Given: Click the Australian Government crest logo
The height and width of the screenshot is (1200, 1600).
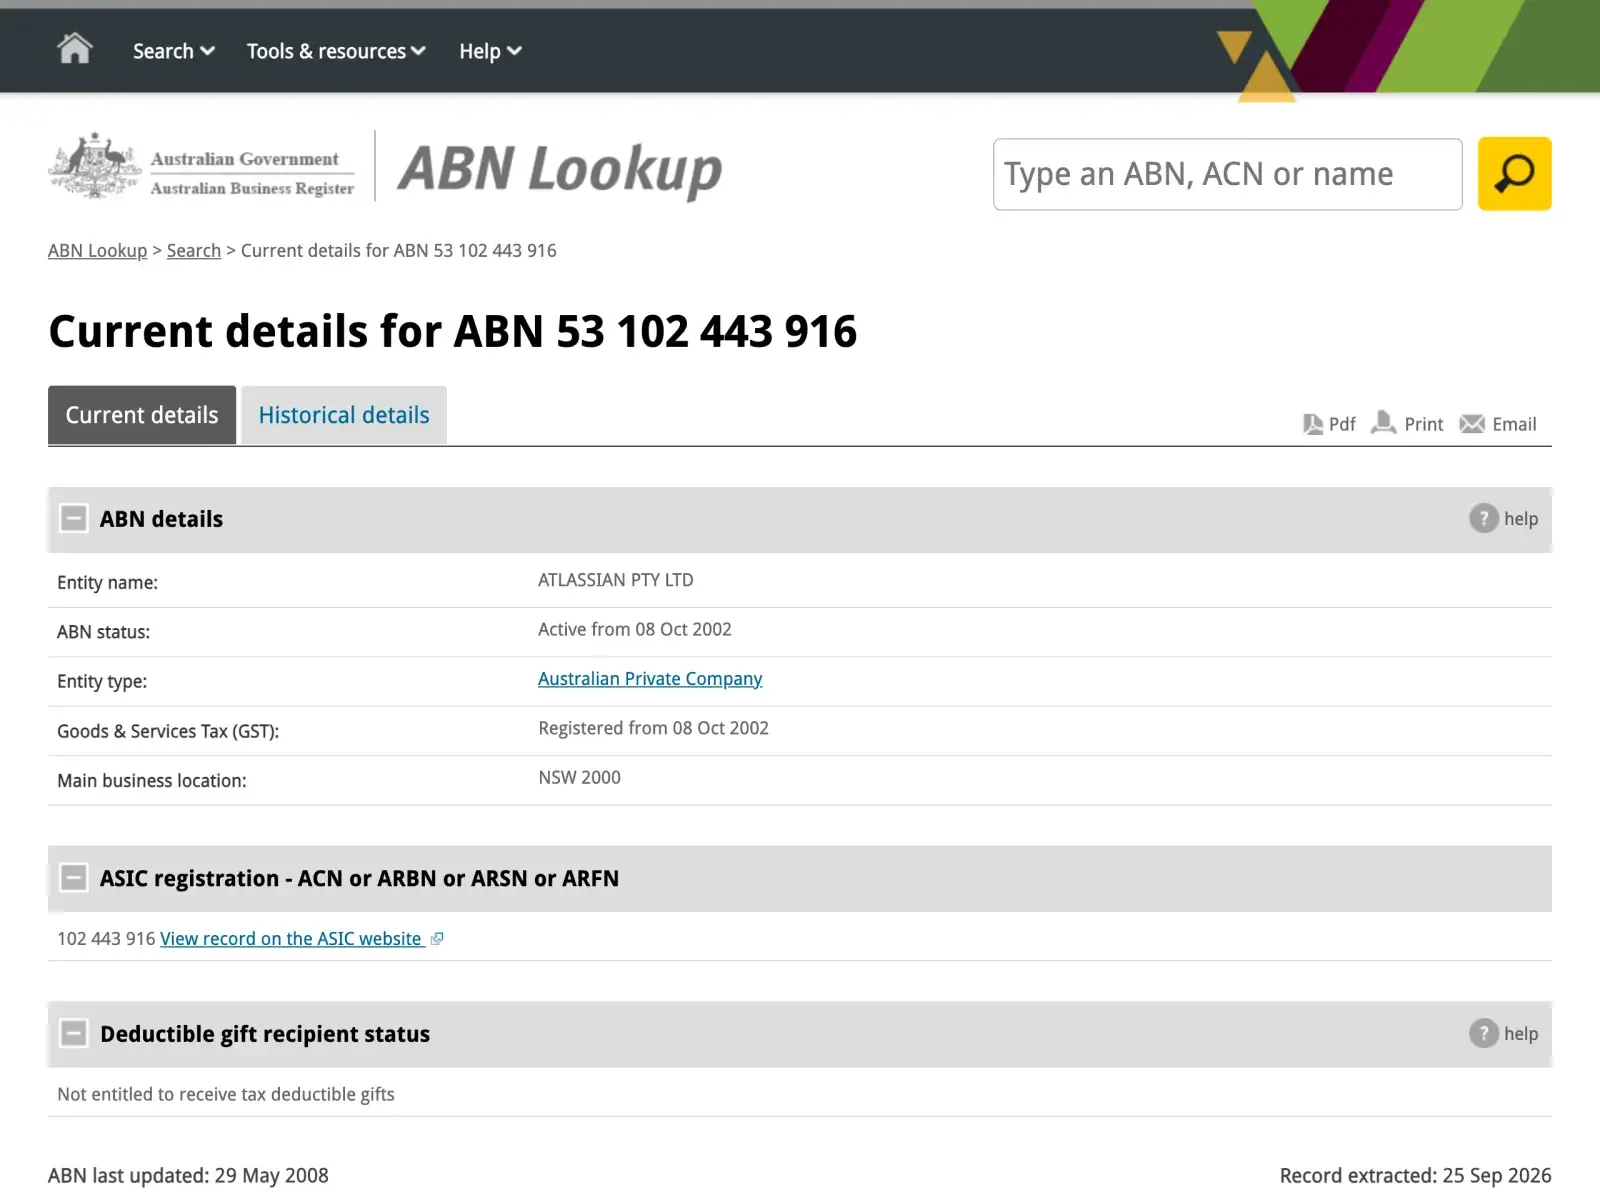Looking at the screenshot, I should click(x=94, y=166).
